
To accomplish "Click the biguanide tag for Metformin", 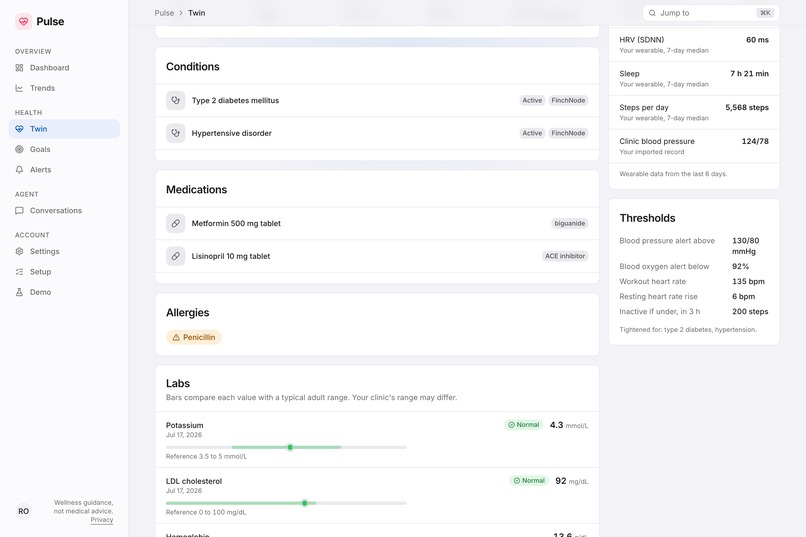I will tap(570, 224).
